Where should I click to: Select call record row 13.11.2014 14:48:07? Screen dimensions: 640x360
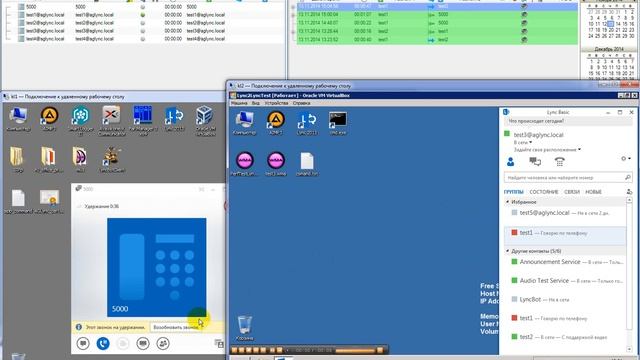point(437,23)
